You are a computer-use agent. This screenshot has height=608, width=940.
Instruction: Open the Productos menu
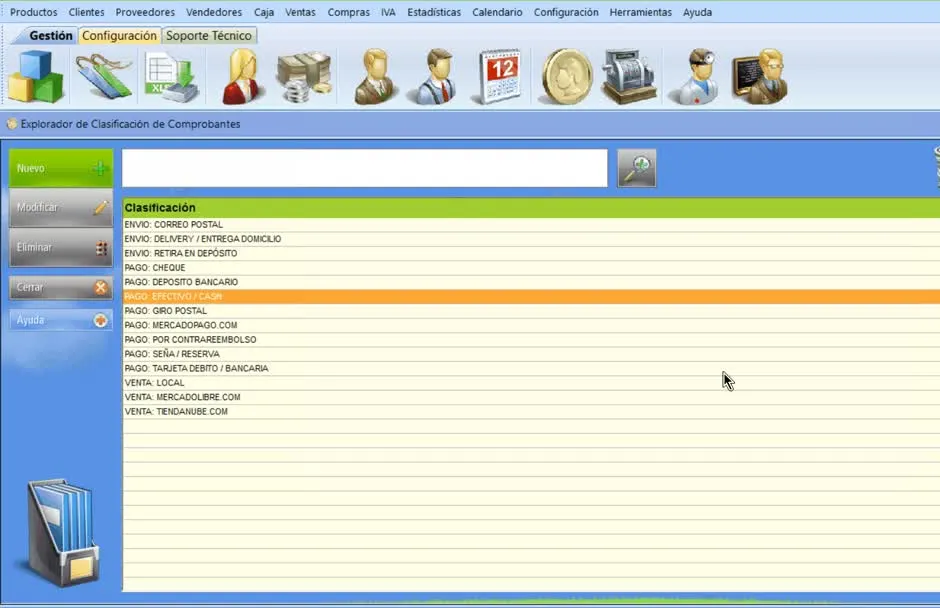[34, 12]
